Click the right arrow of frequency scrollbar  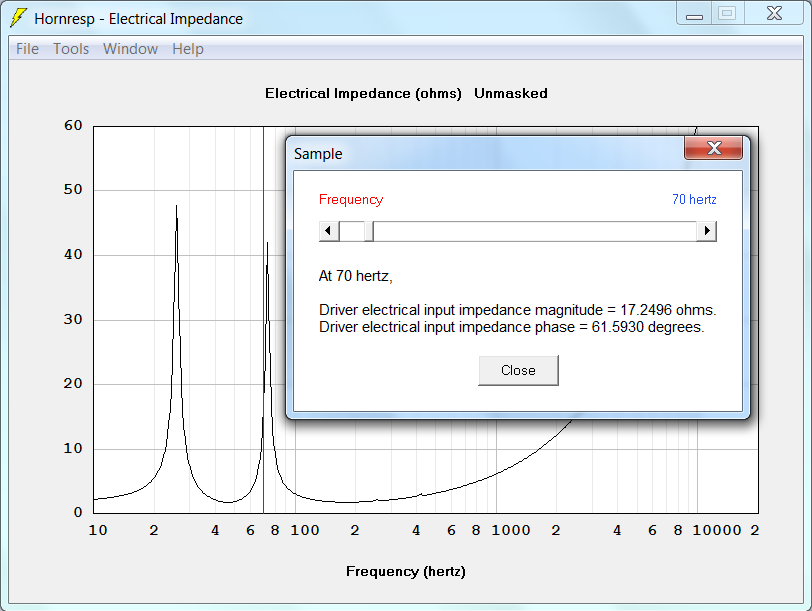(x=707, y=230)
